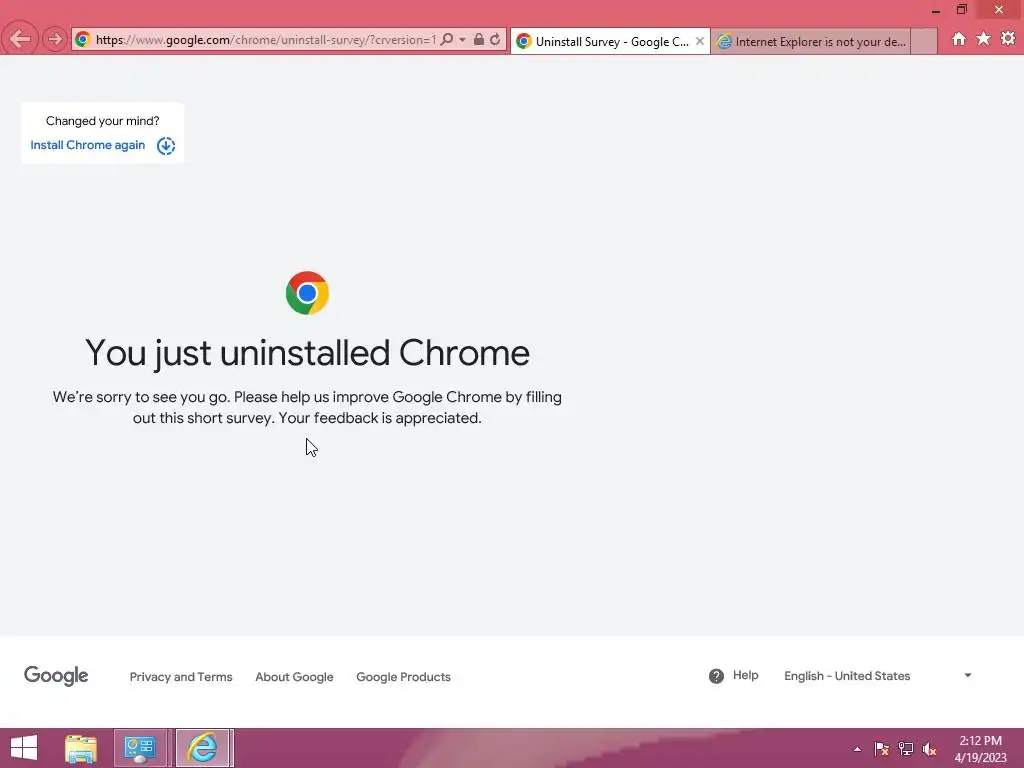
Task: Open File Explorer from the taskbar
Action: tap(81, 748)
